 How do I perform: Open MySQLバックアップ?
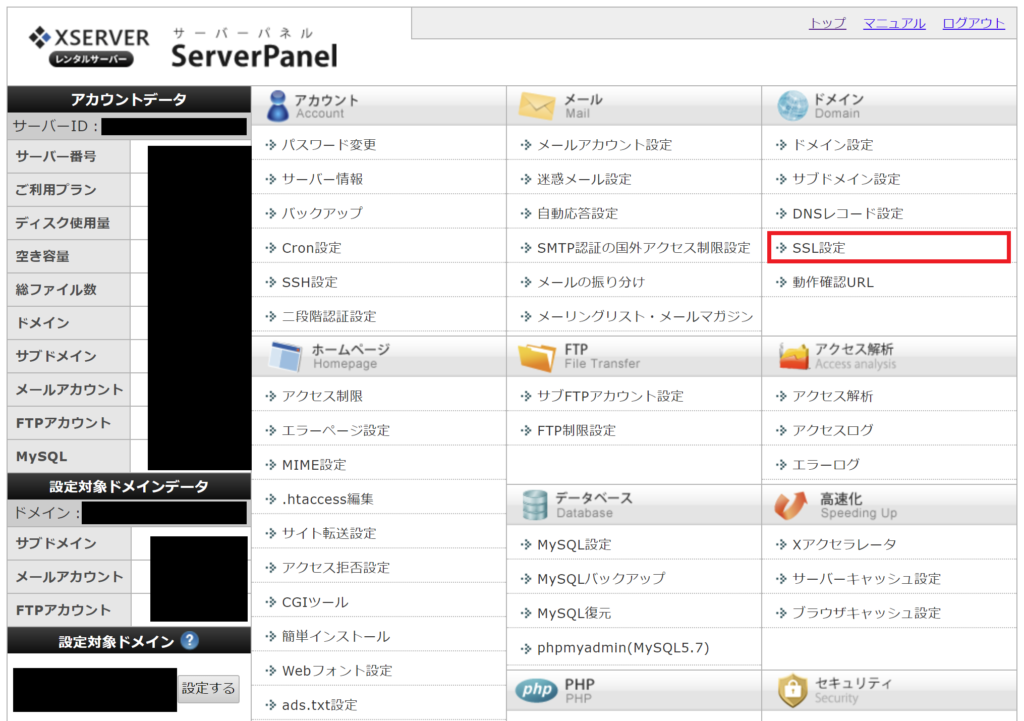601,579
